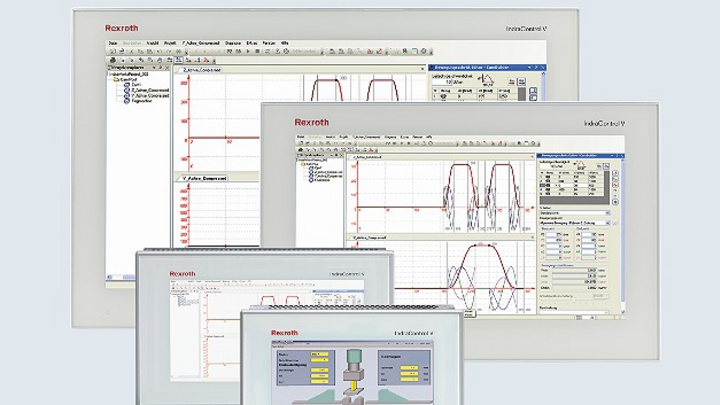Click the X_Achse_Gesamtweg node icon in the largest screen's tree

126,89
